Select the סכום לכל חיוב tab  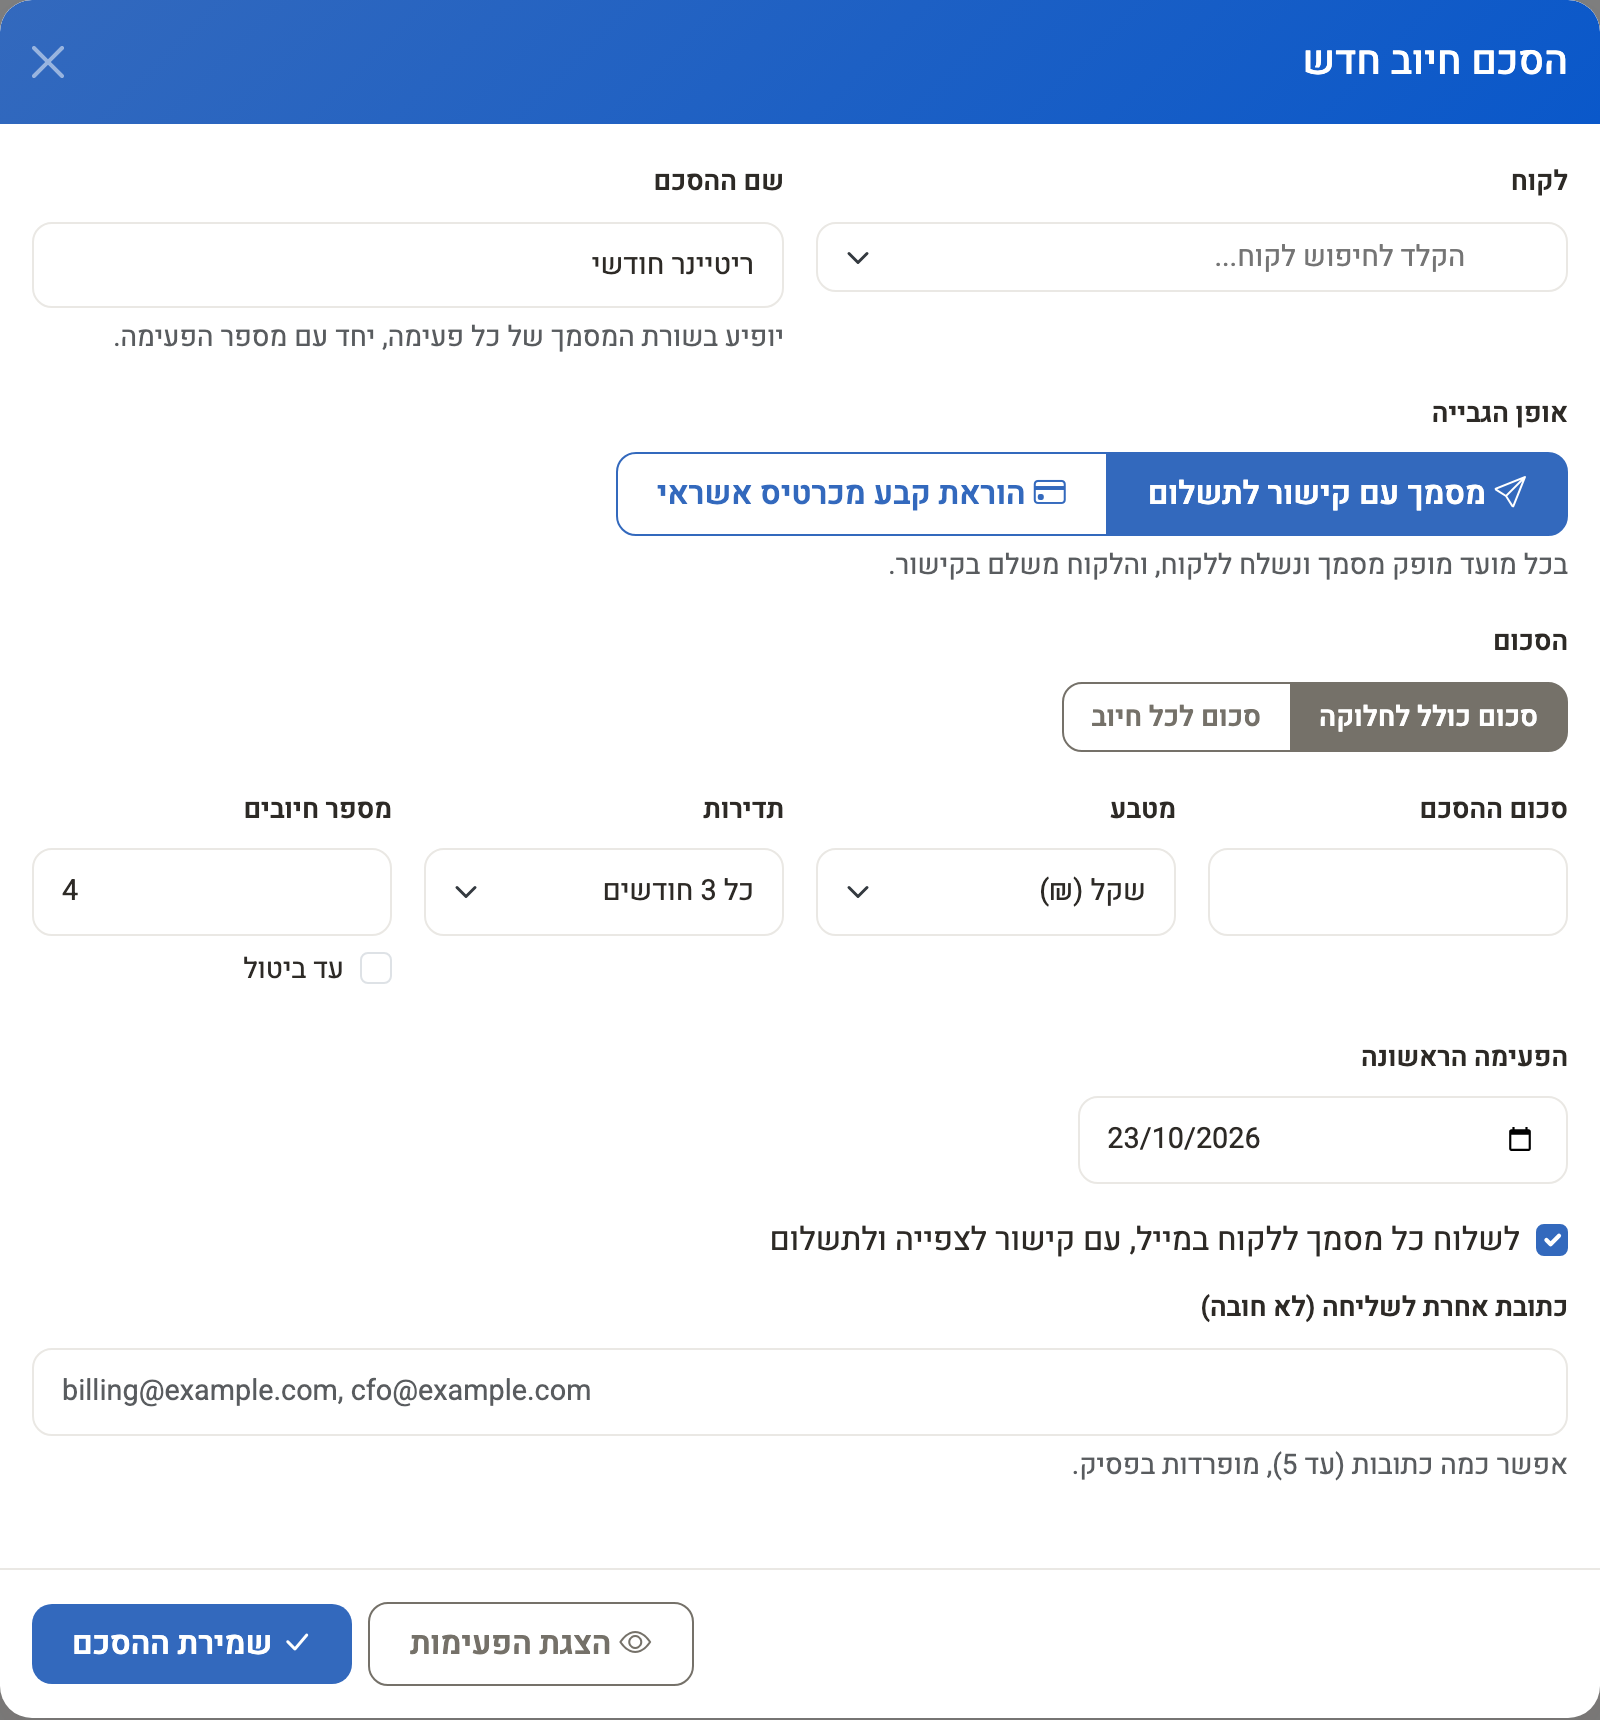click(1176, 717)
